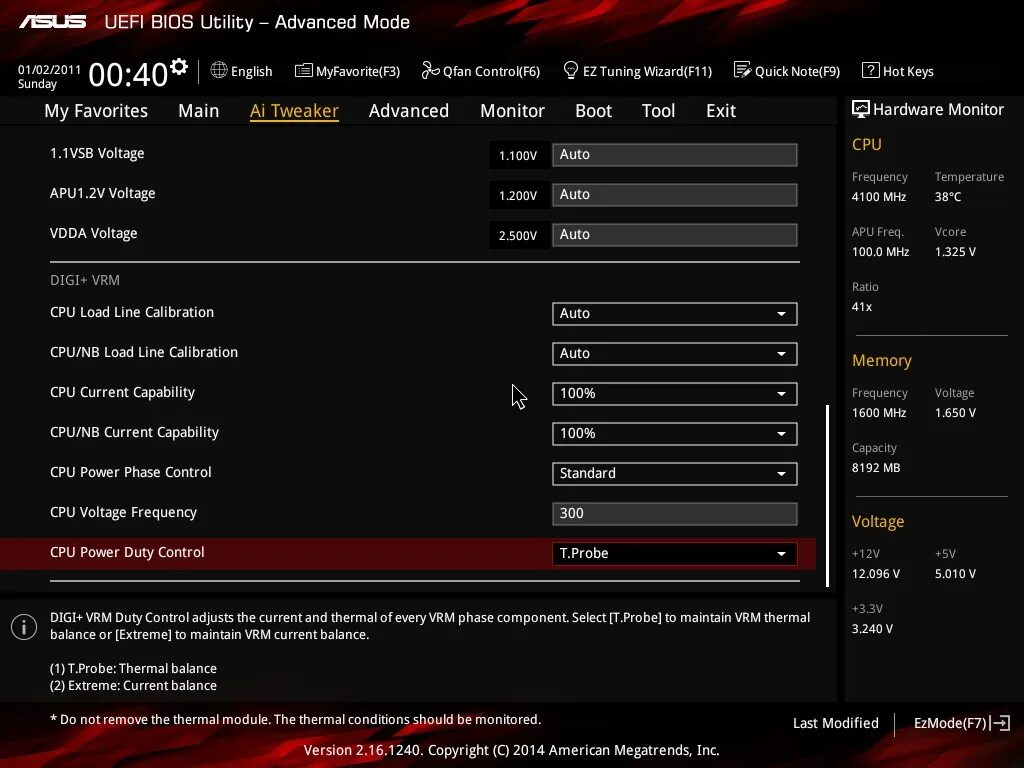Click the 01/02/2011 date text
1024x768 pixels.
(x=49, y=69)
